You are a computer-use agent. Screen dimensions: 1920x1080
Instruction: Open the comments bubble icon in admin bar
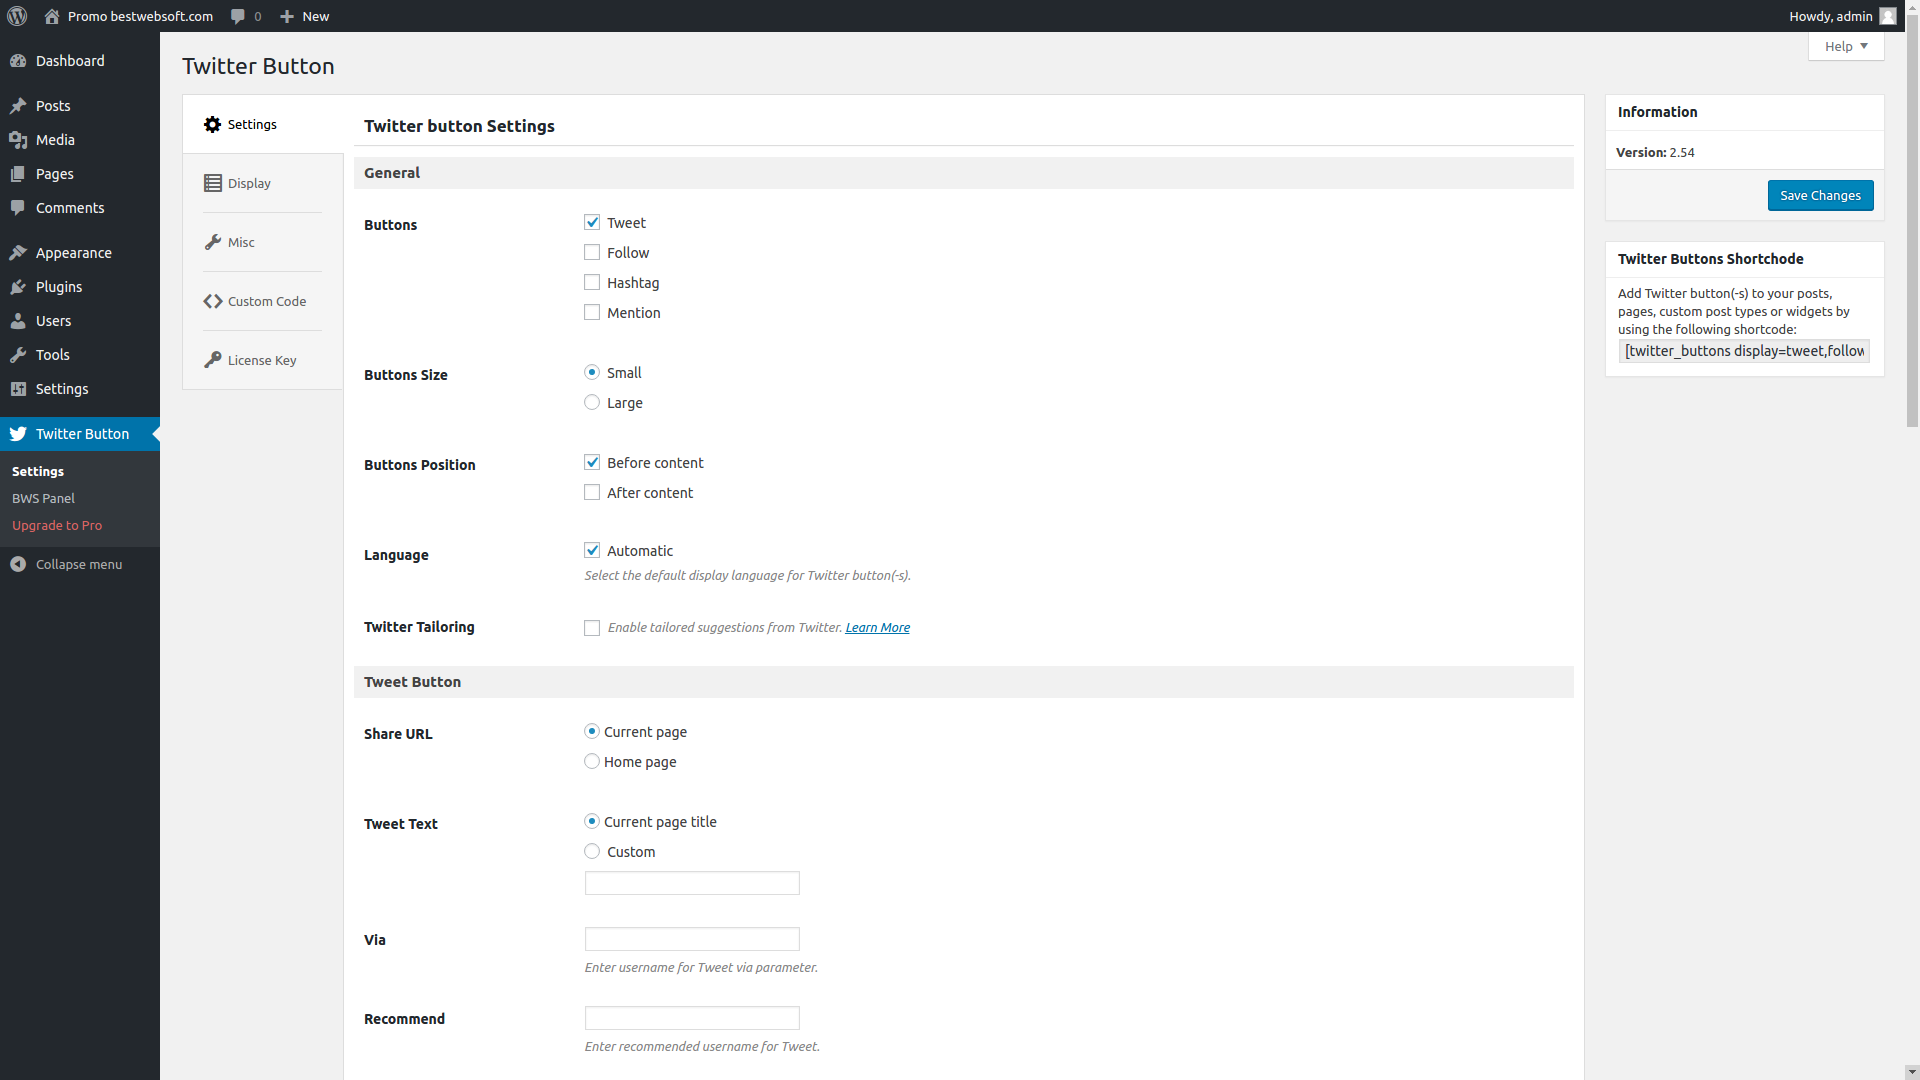point(238,16)
